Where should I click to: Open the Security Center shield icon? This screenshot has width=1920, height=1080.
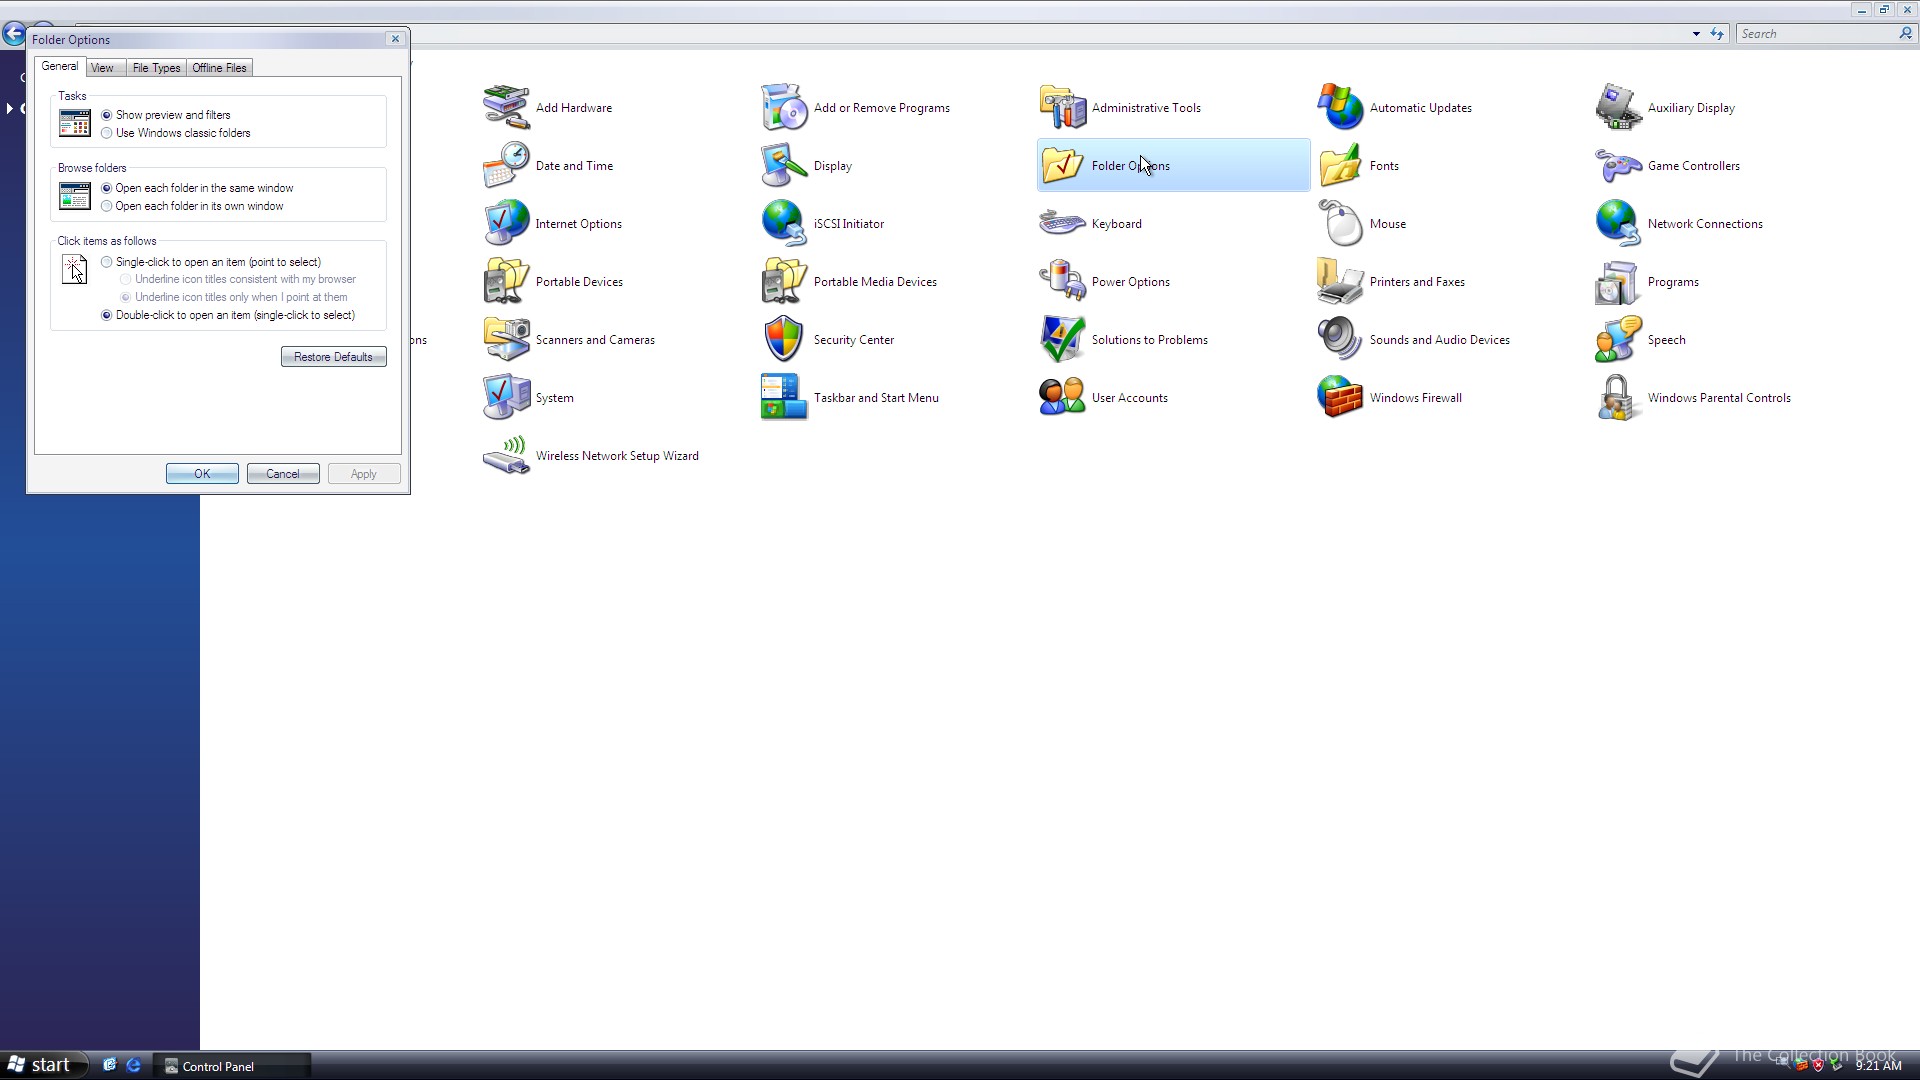(783, 340)
